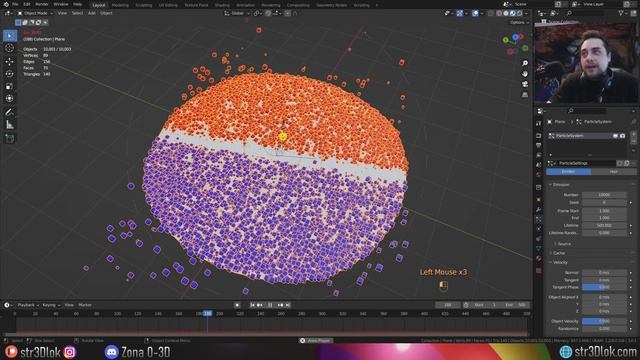Open the Object Data properties tab
The width and height of the screenshot is (640, 360).
point(539,249)
